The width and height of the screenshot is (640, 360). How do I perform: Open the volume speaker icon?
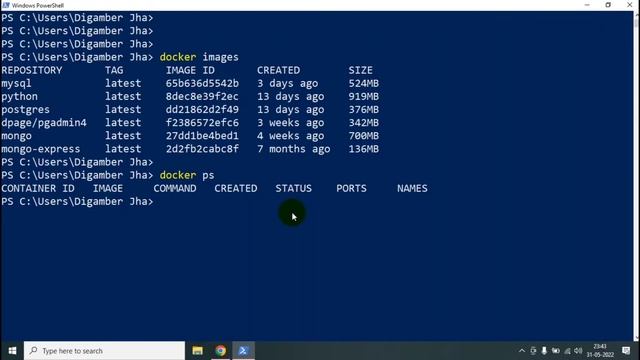578,351
